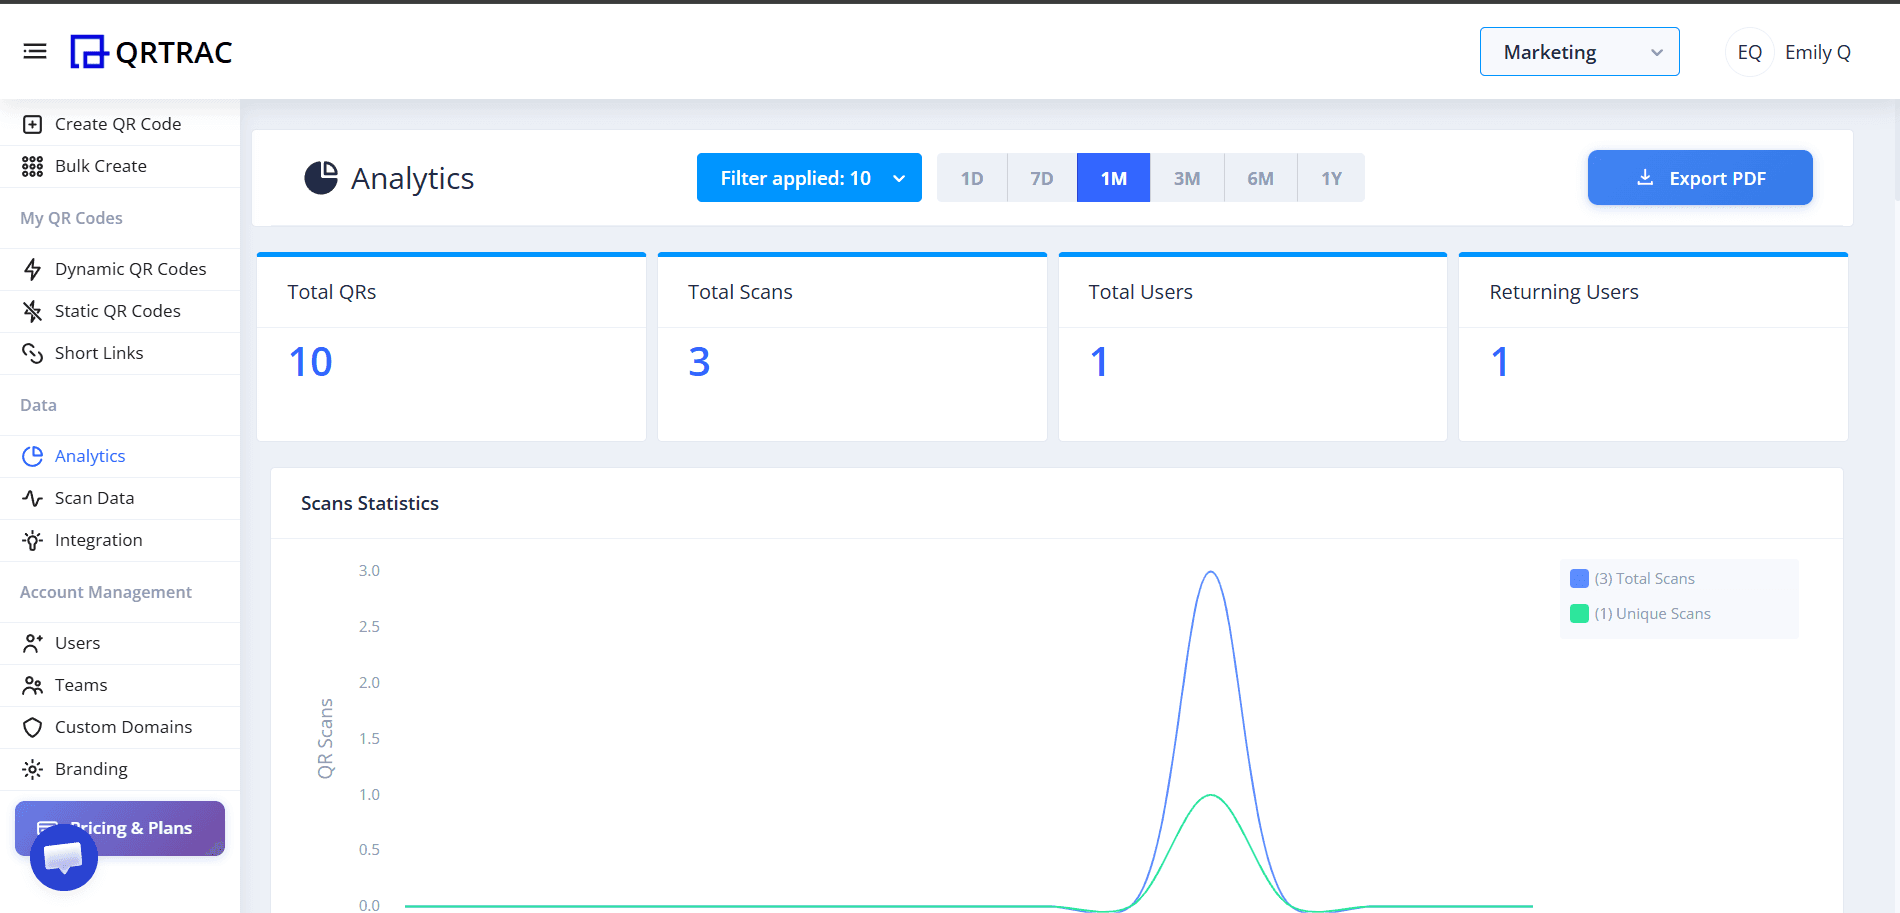Click the My QR Codes section label

(x=72, y=218)
